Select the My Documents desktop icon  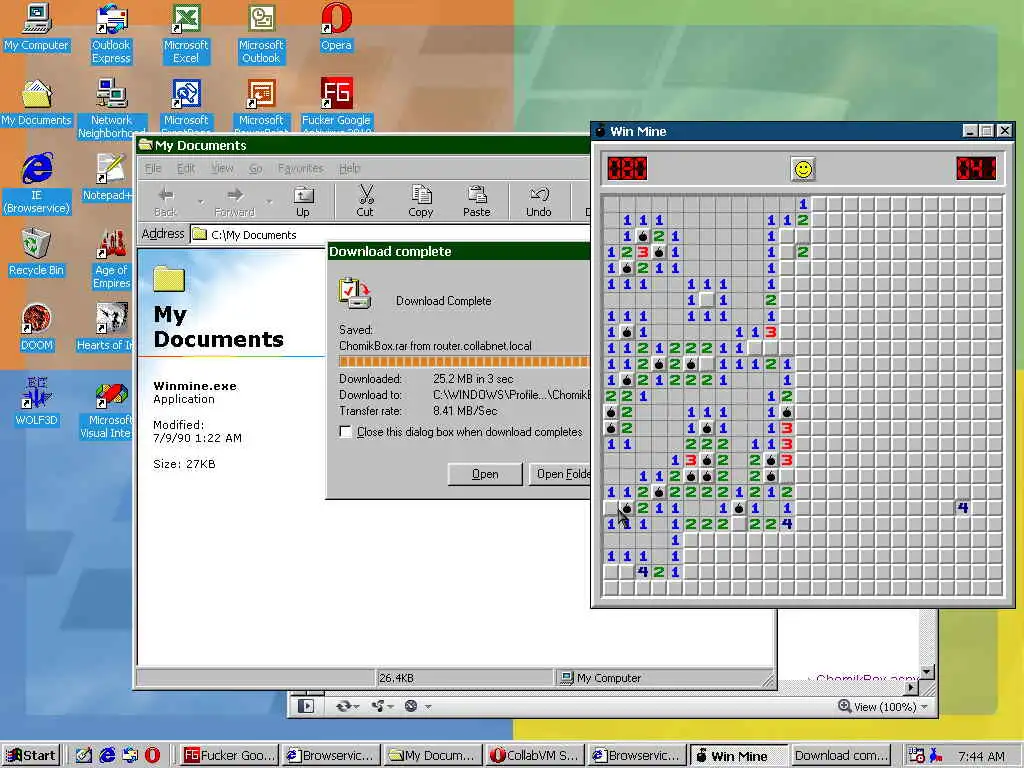[36, 103]
